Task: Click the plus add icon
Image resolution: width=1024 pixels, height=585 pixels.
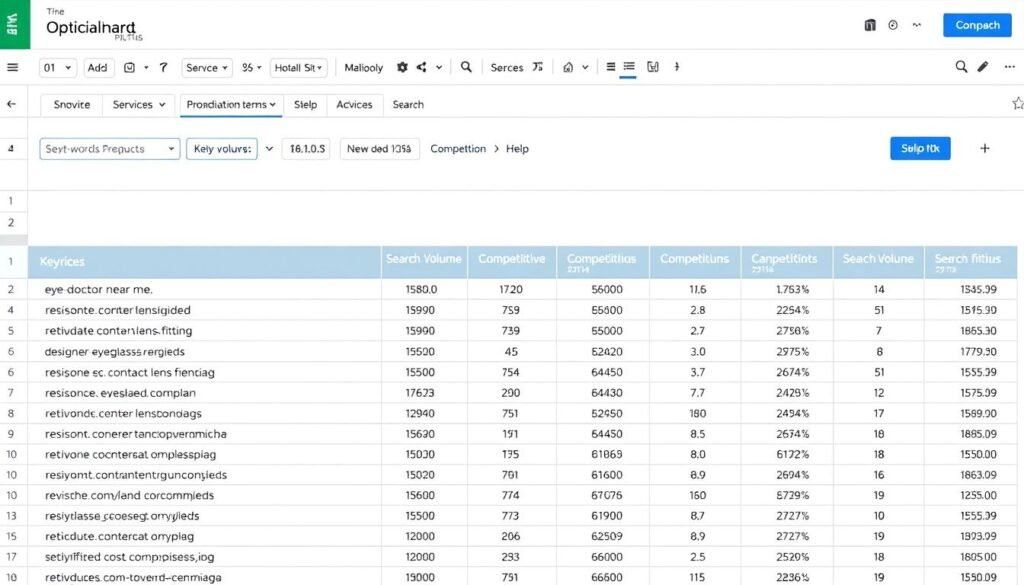Action: tap(985, 148)
